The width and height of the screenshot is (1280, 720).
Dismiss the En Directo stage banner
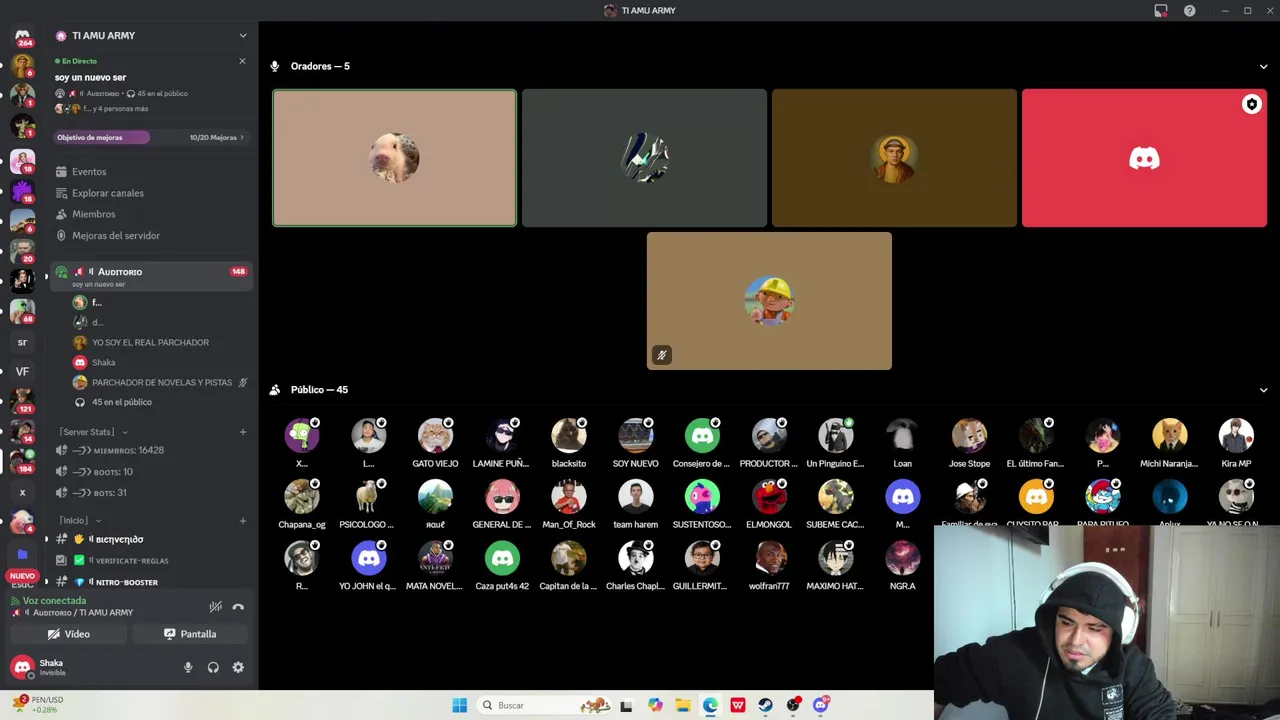pyautogui.click(x=242, y=61)
